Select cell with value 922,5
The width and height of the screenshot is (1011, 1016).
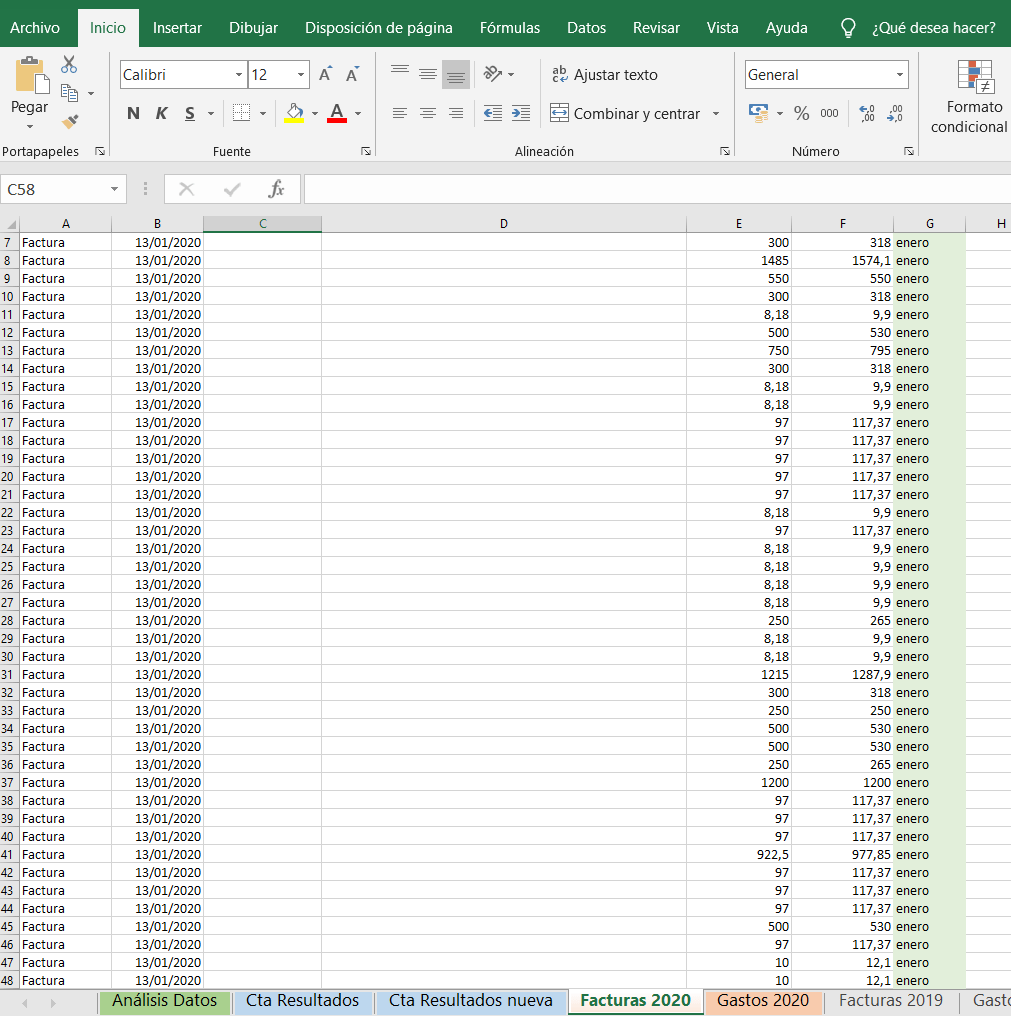click(739, 855)
